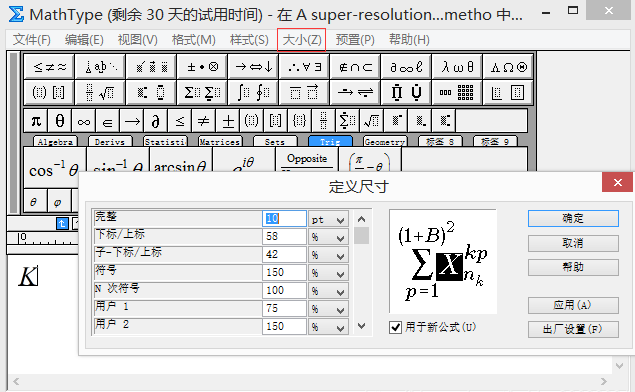Open unit dropdown for 符号 row

[328, 273]
